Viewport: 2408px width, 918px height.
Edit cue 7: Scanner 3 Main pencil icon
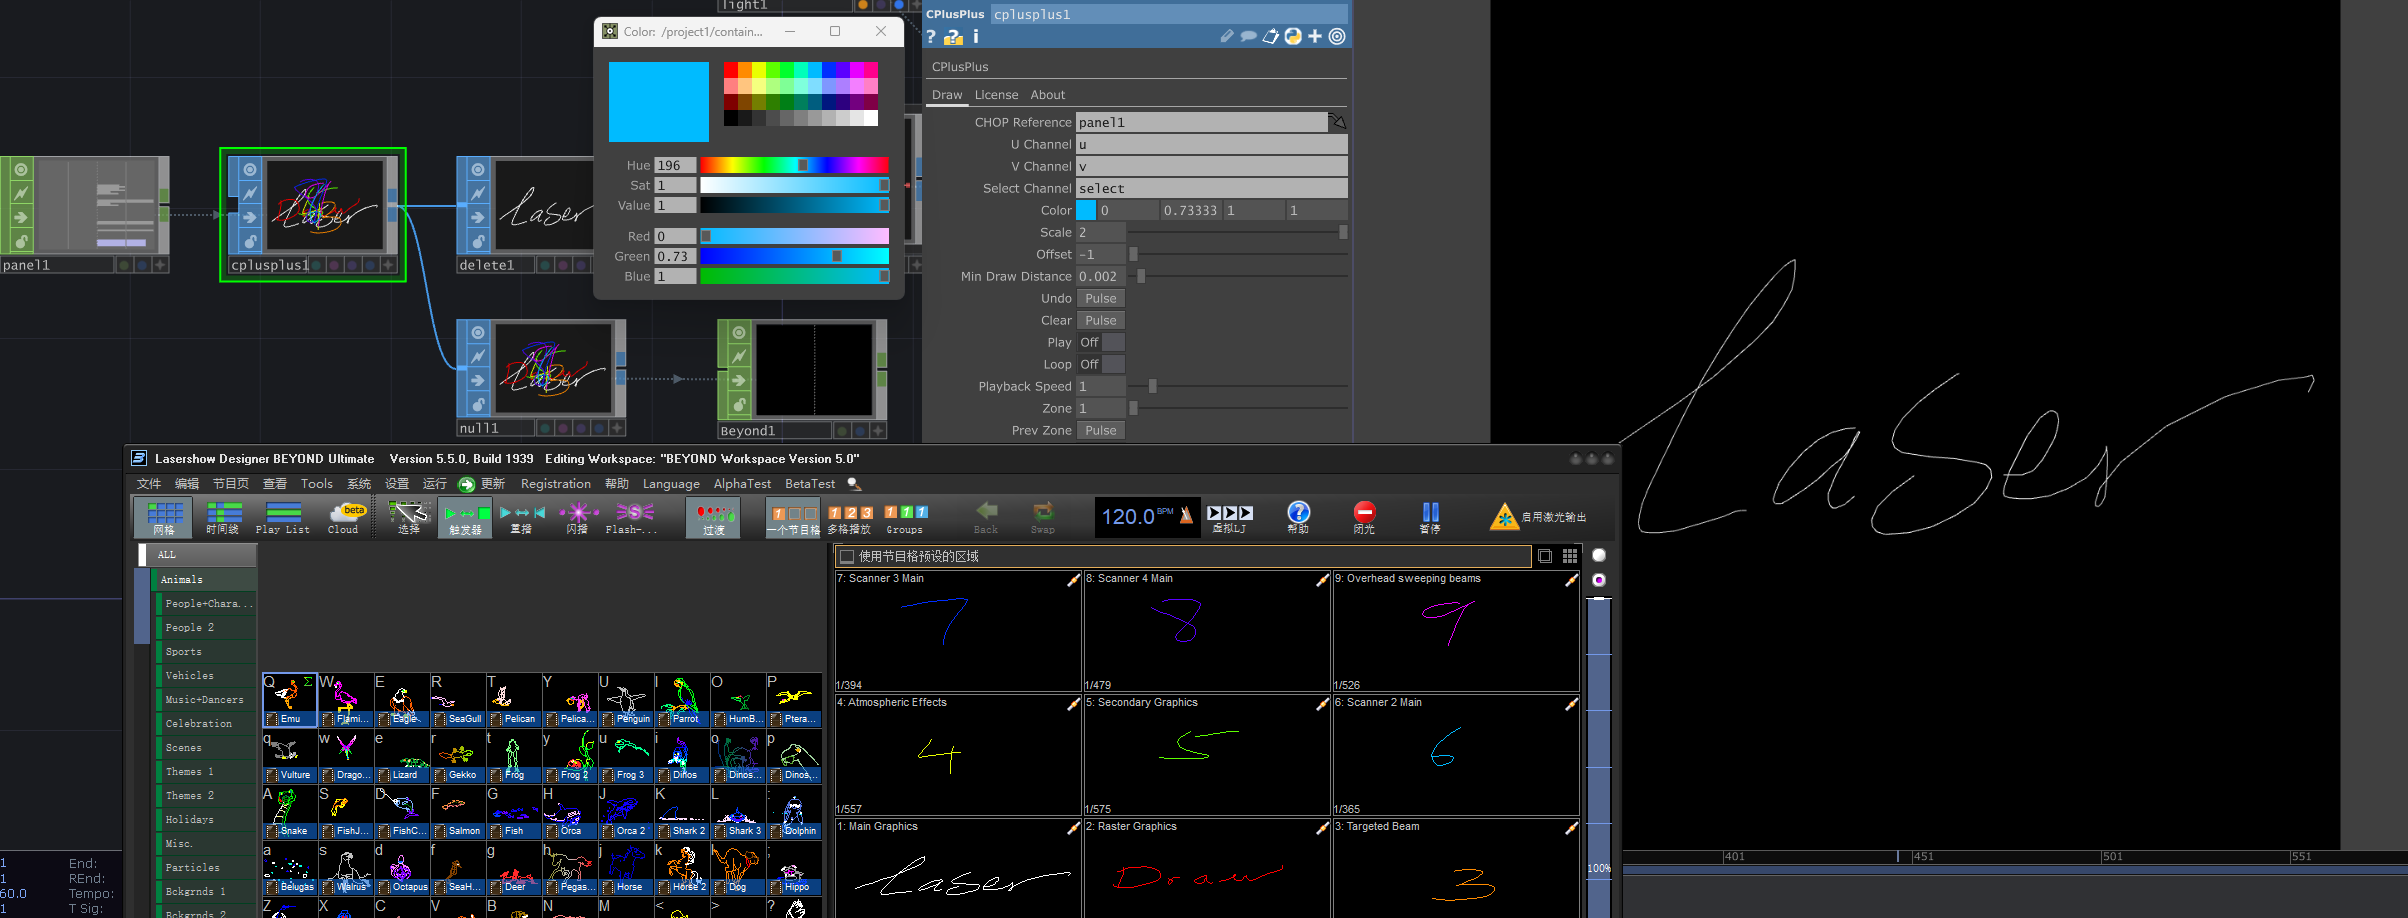[1073, 579]
